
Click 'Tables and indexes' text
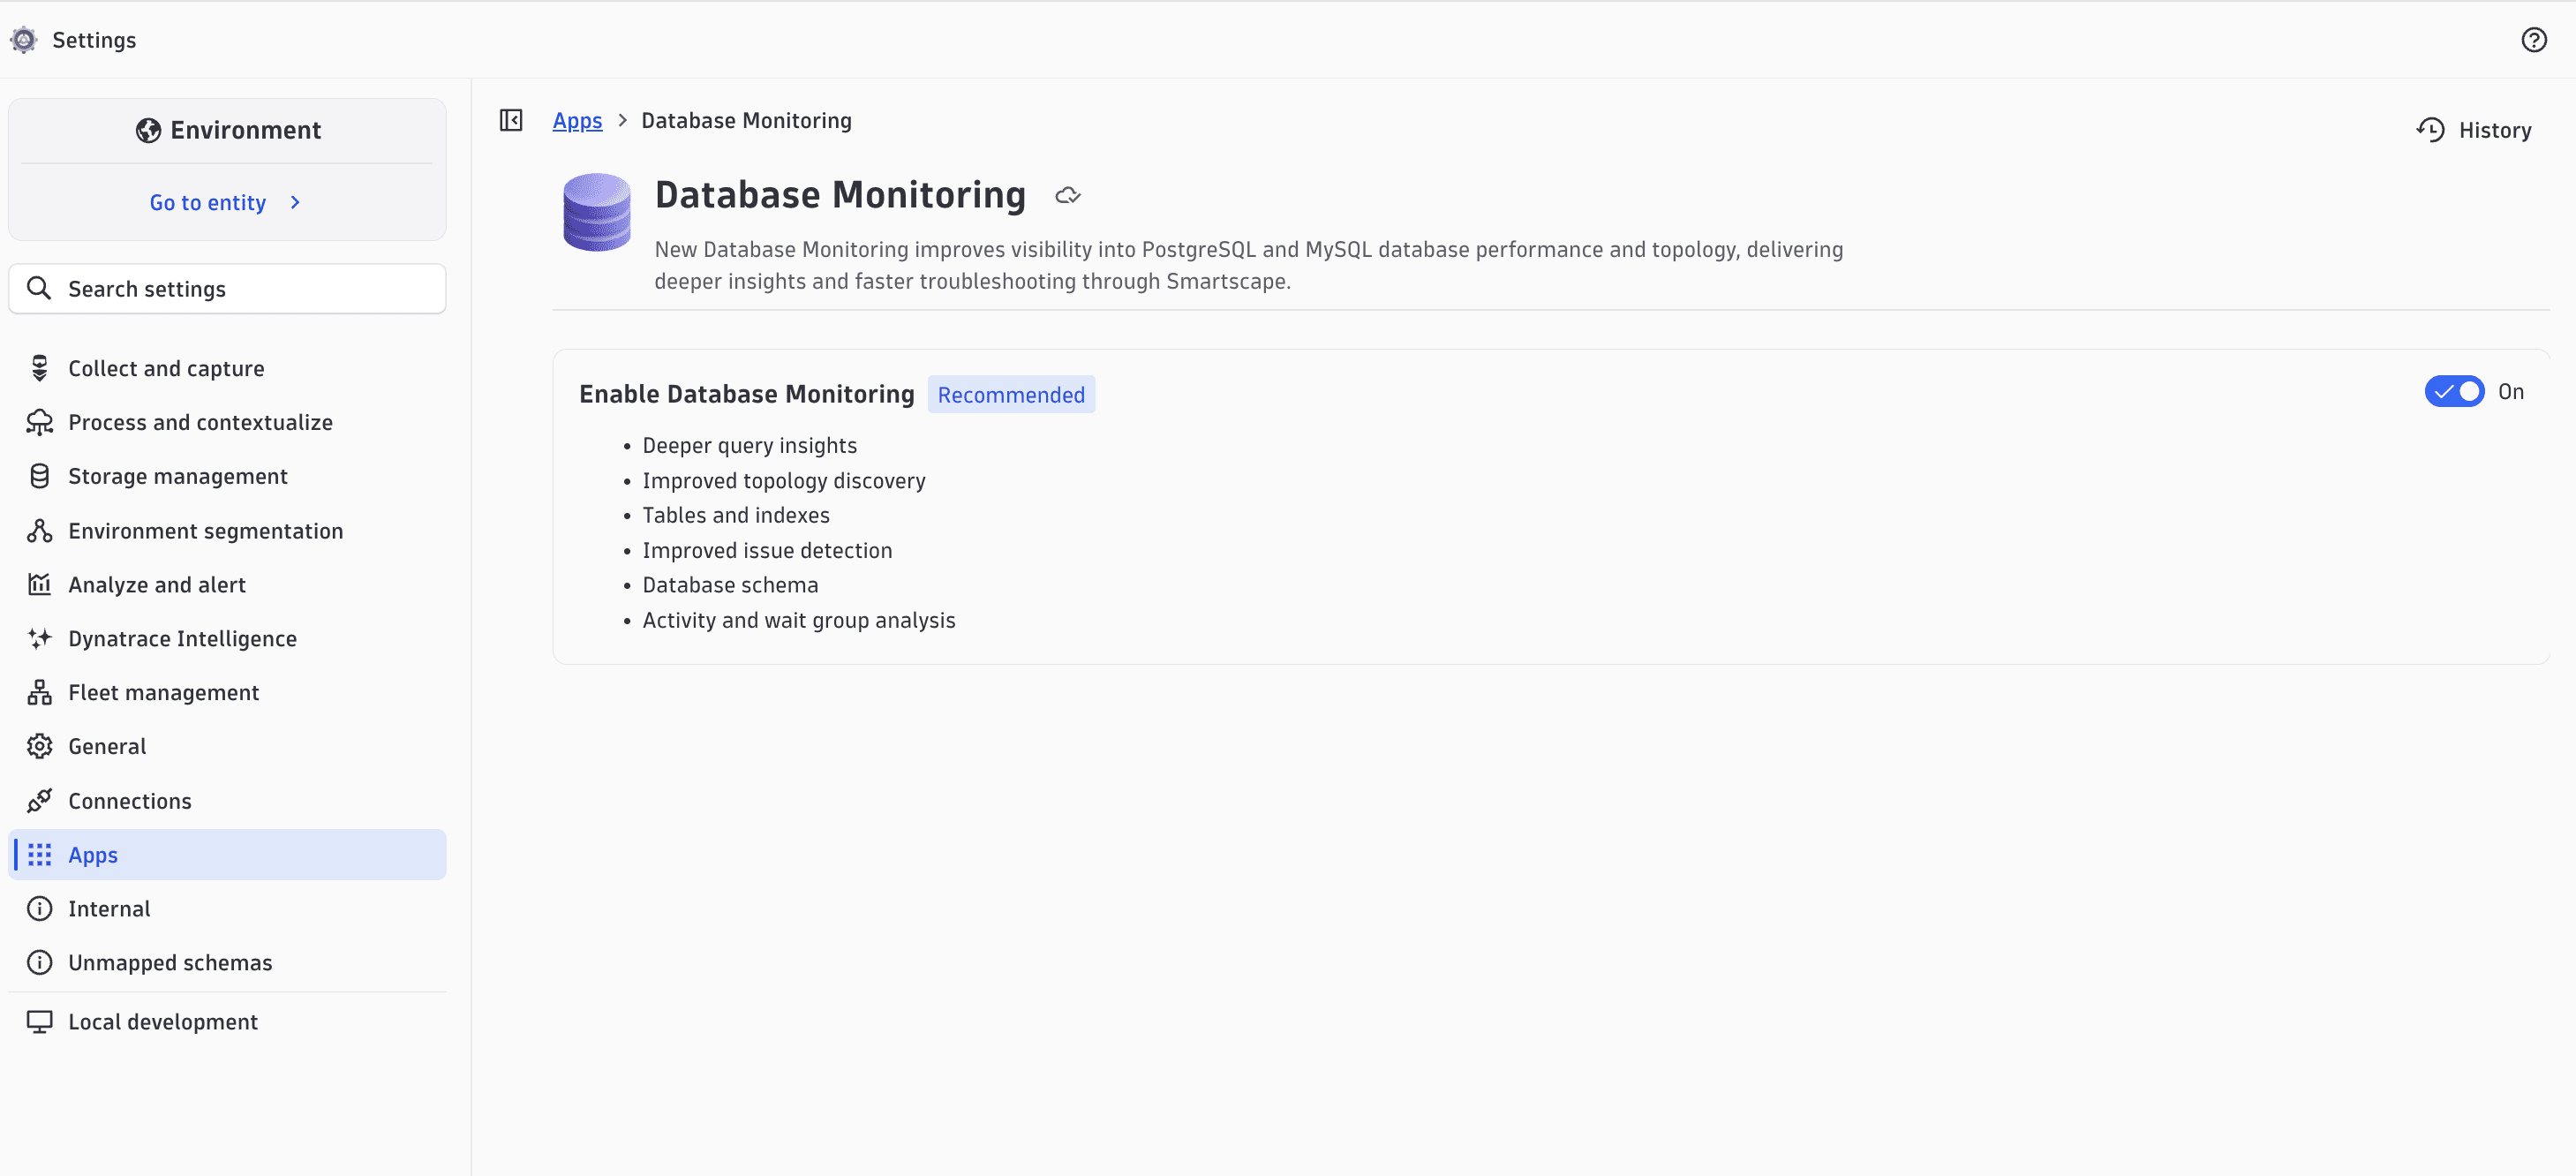(736, 516)
